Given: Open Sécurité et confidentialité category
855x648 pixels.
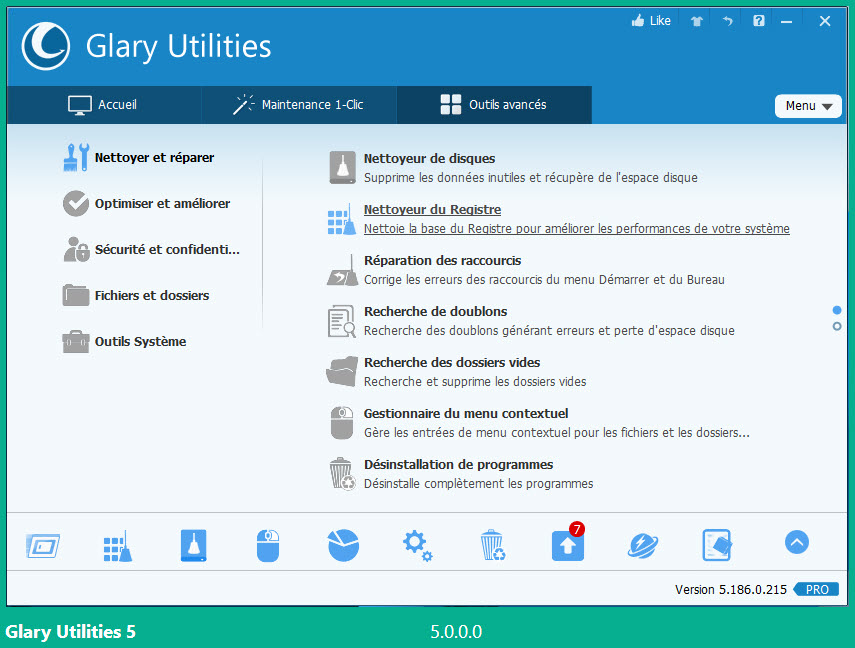Looking at the screenshot, I should (167, 249).
